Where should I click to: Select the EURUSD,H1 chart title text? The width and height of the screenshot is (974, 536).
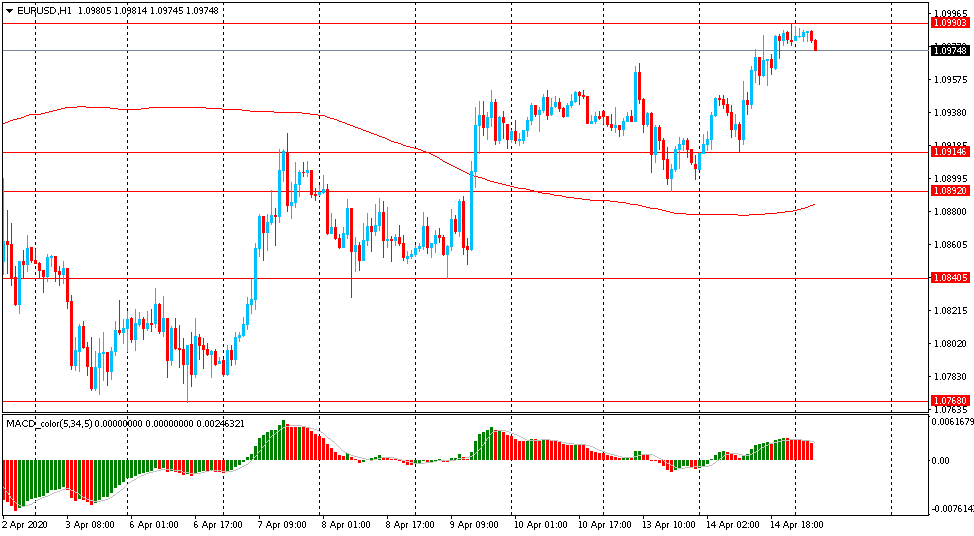coord(44,11)
